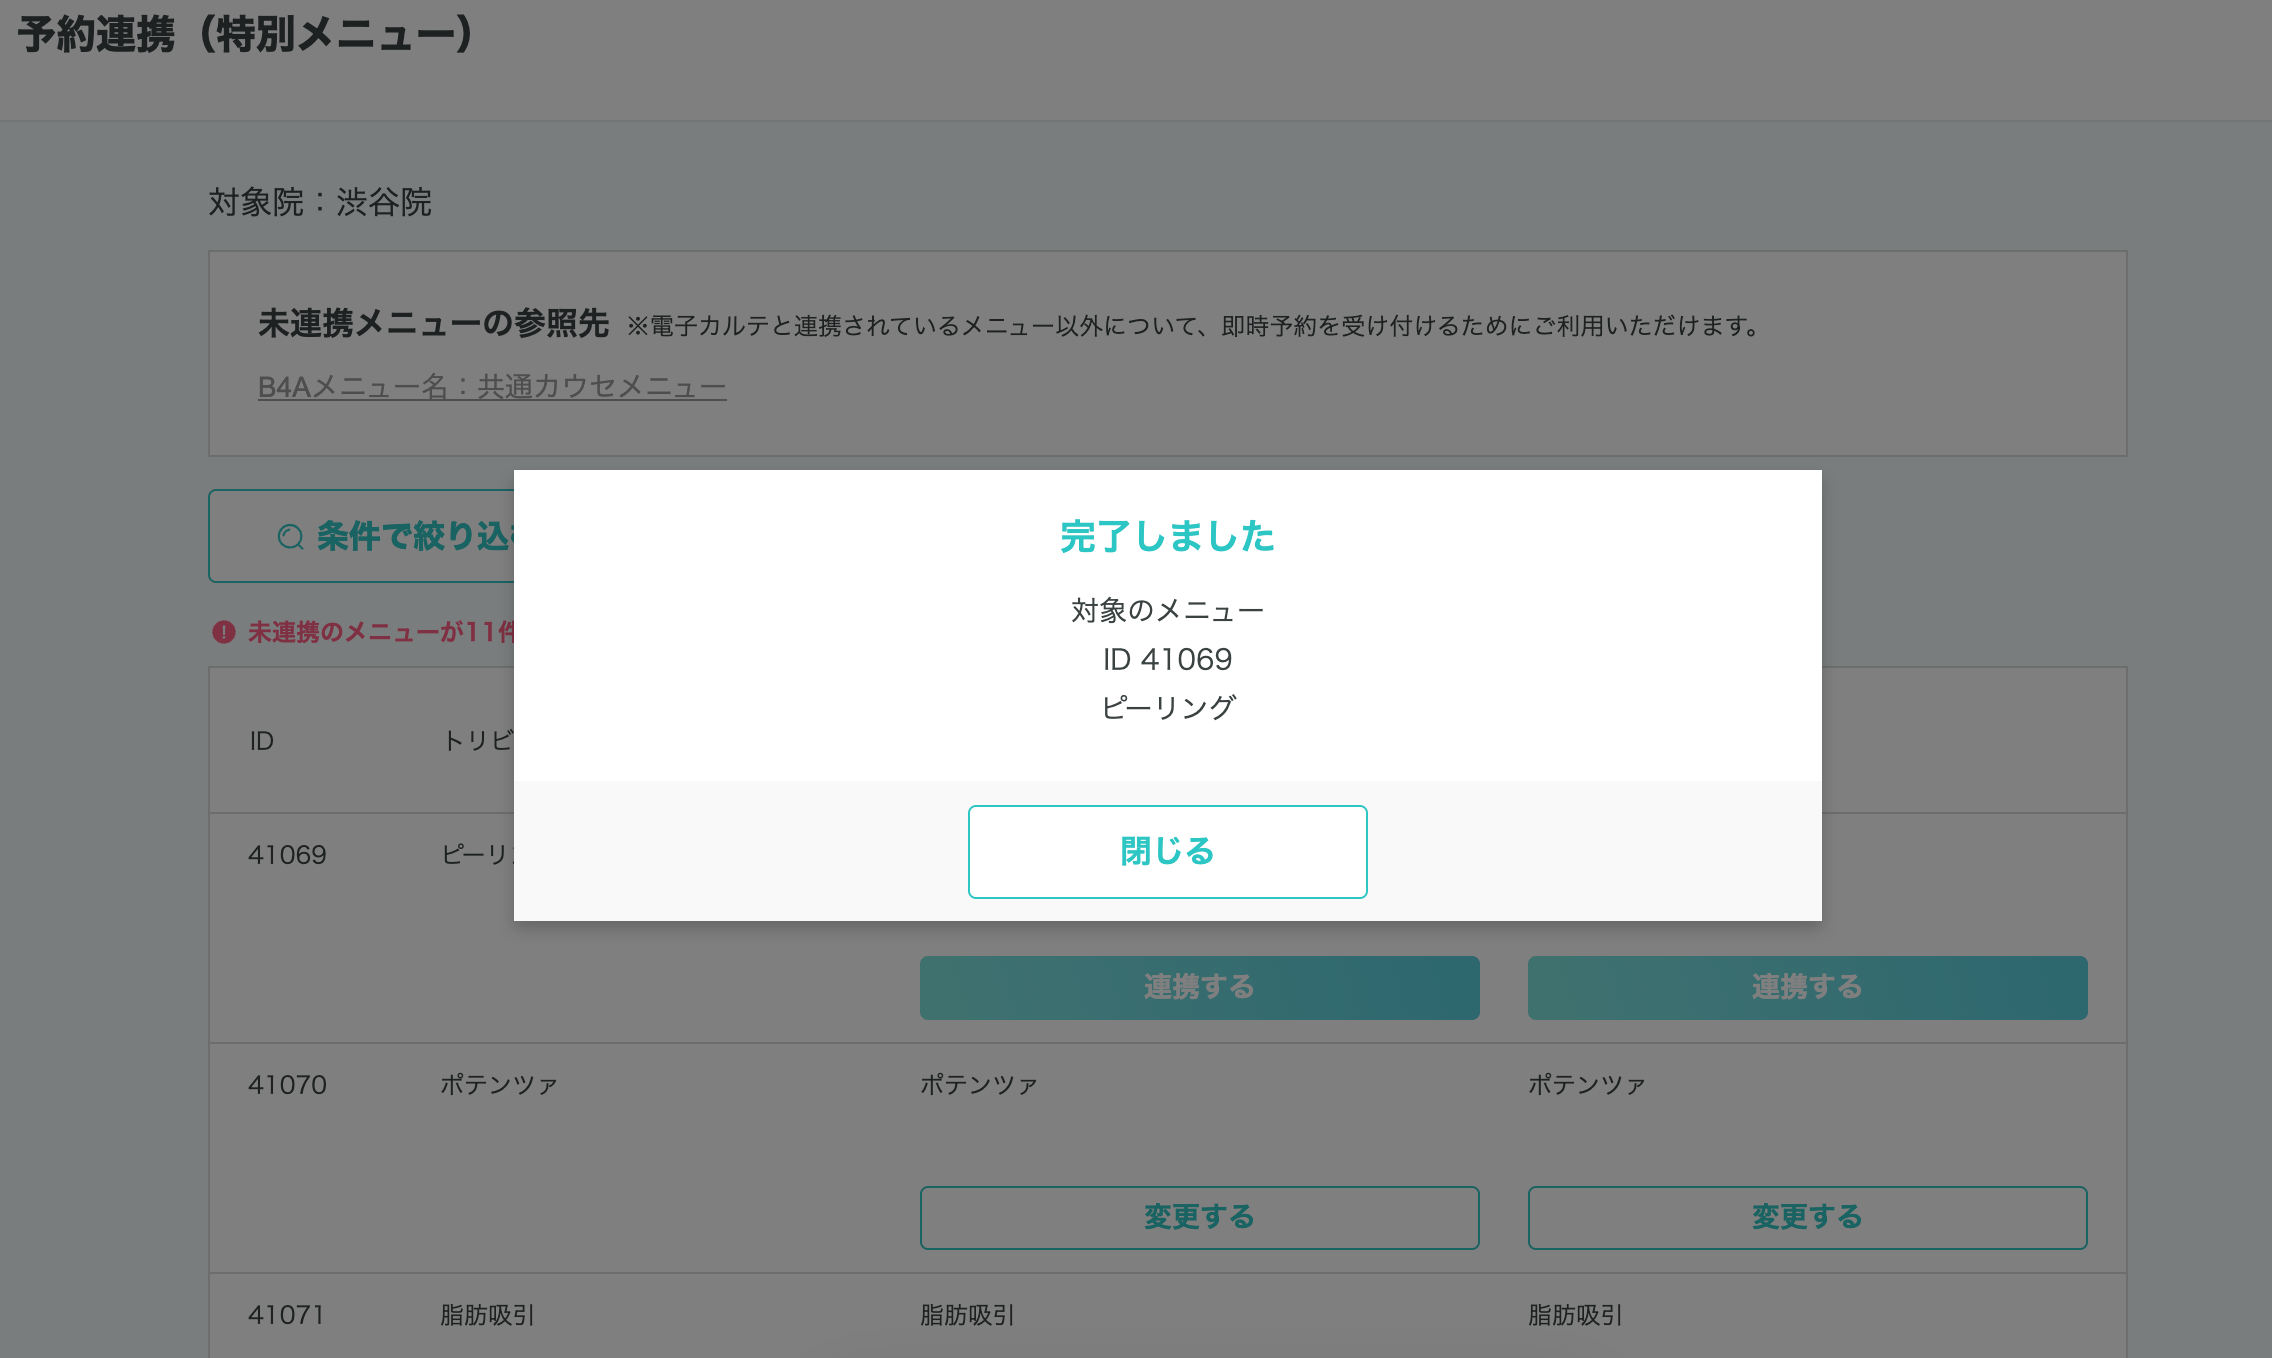Click the red warning exclamation icon
The image size is (2272, 1358).
(223, 632)
